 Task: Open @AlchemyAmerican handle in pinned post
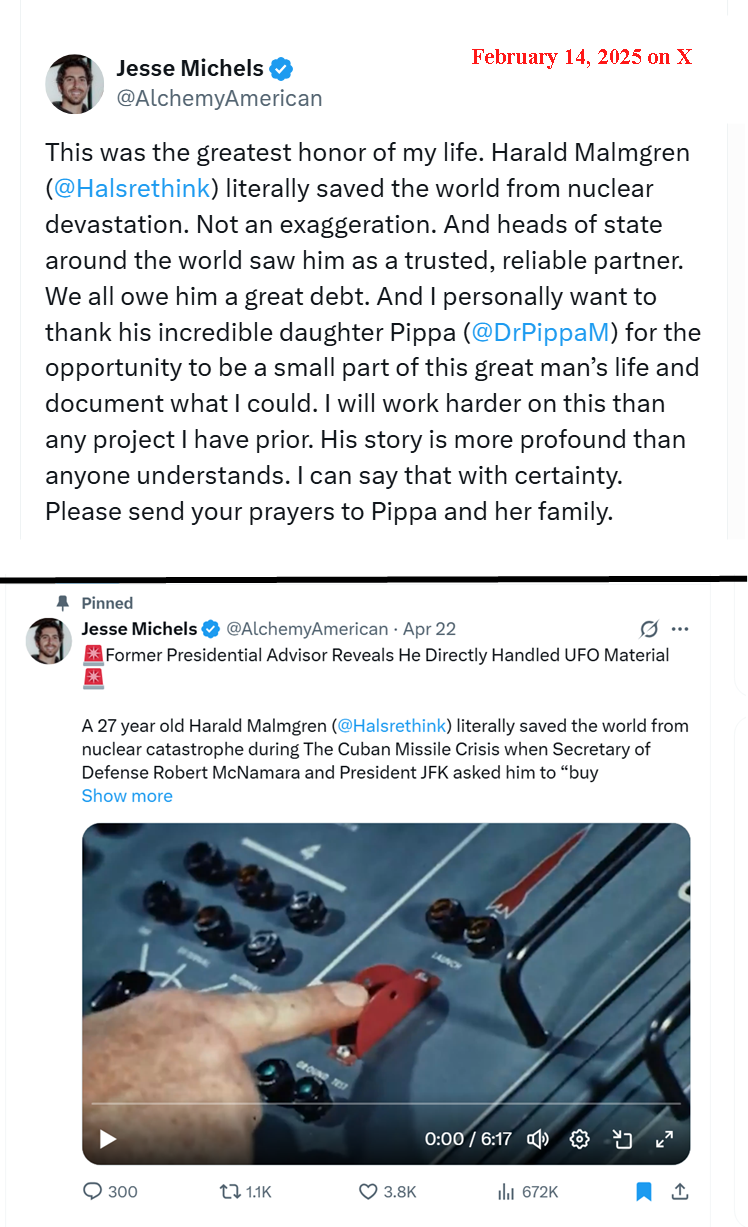pyautogui.click(x=307, y=629)
